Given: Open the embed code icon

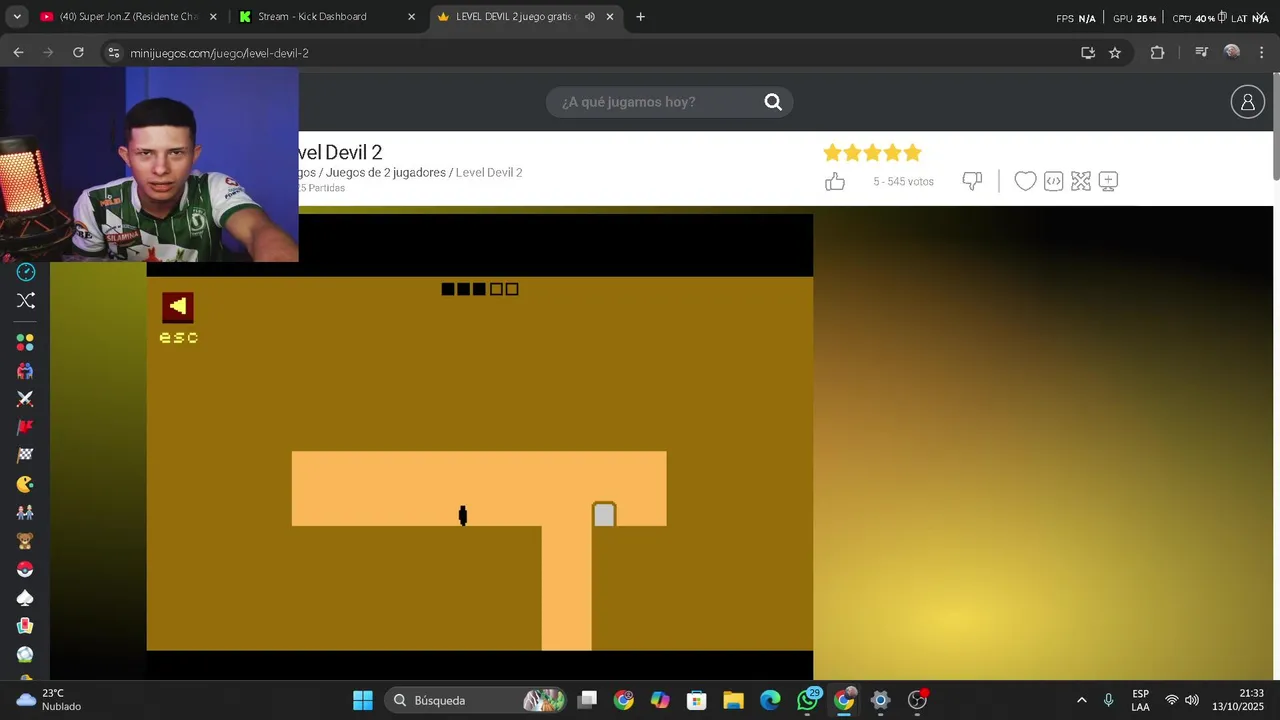Looking at the screenshot, I should (1053, 181).
